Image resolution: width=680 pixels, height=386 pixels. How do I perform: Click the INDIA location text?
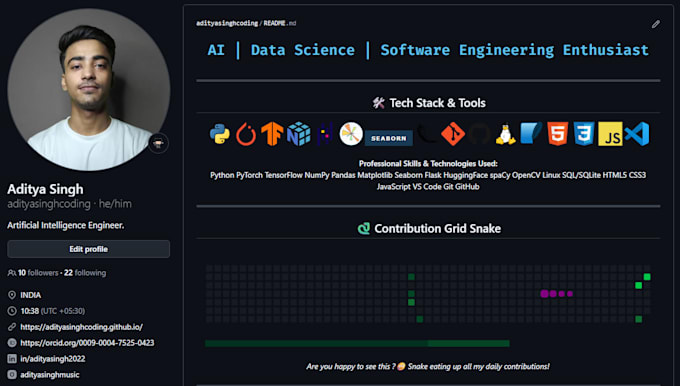(x=31, y=295)
